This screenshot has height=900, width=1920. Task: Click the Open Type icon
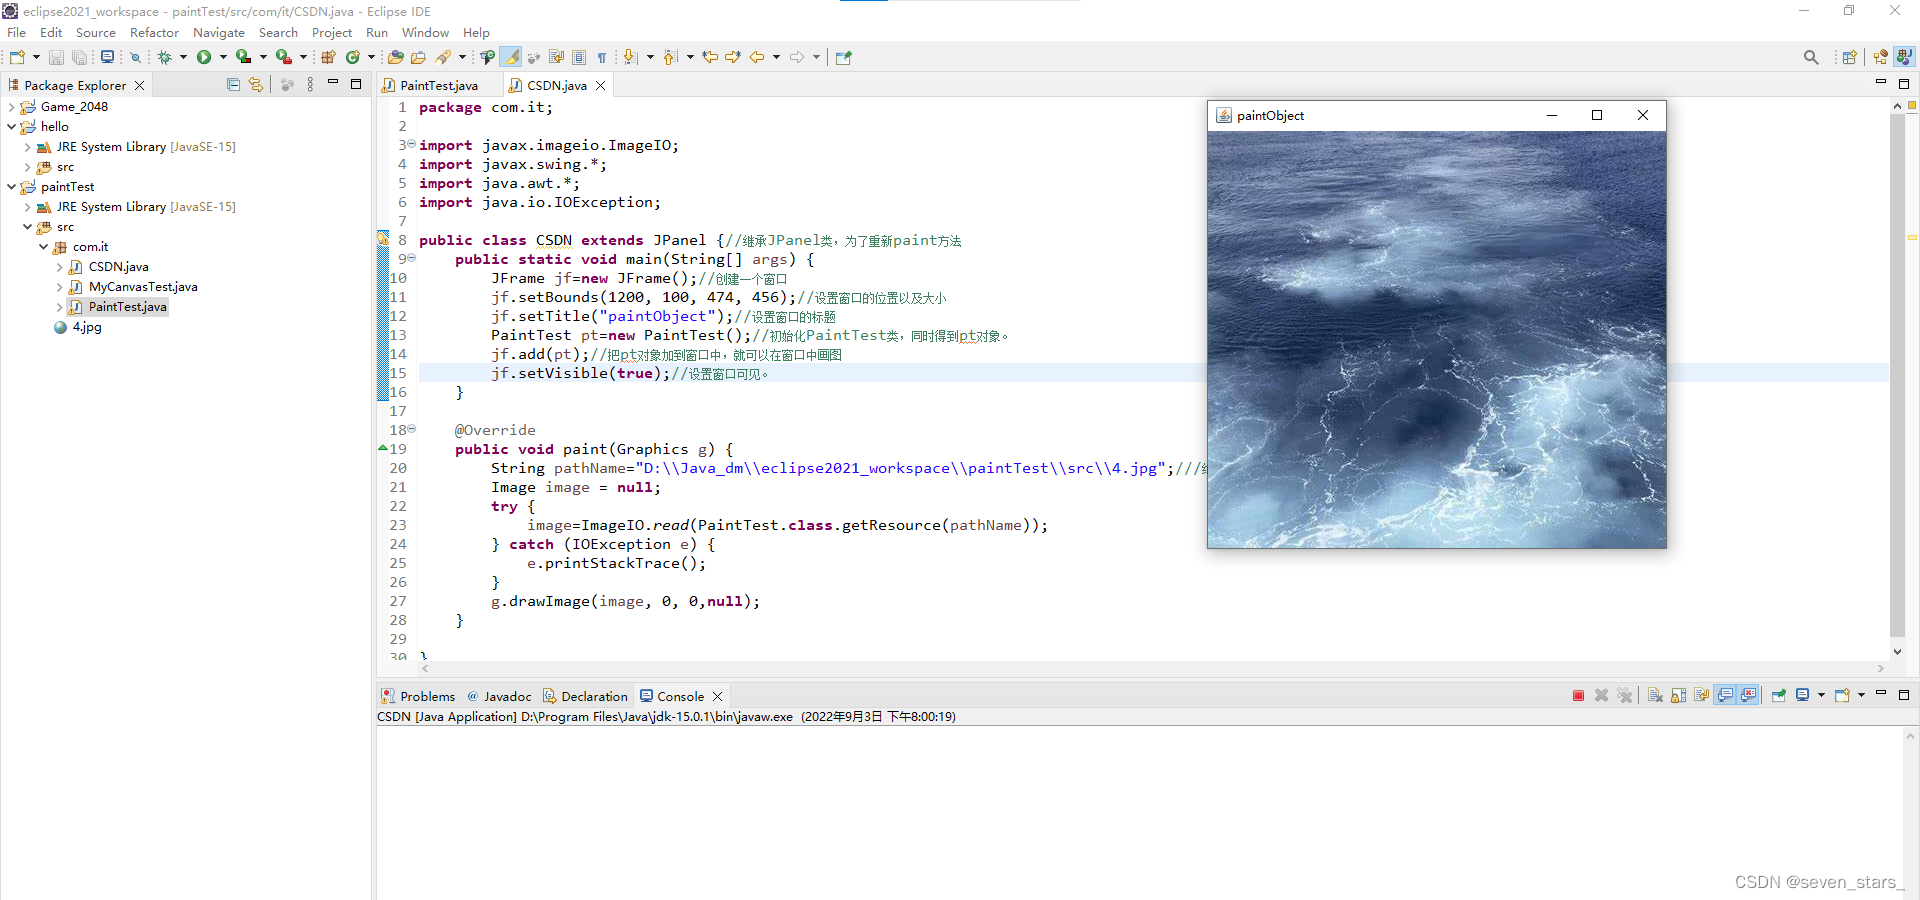396,57
